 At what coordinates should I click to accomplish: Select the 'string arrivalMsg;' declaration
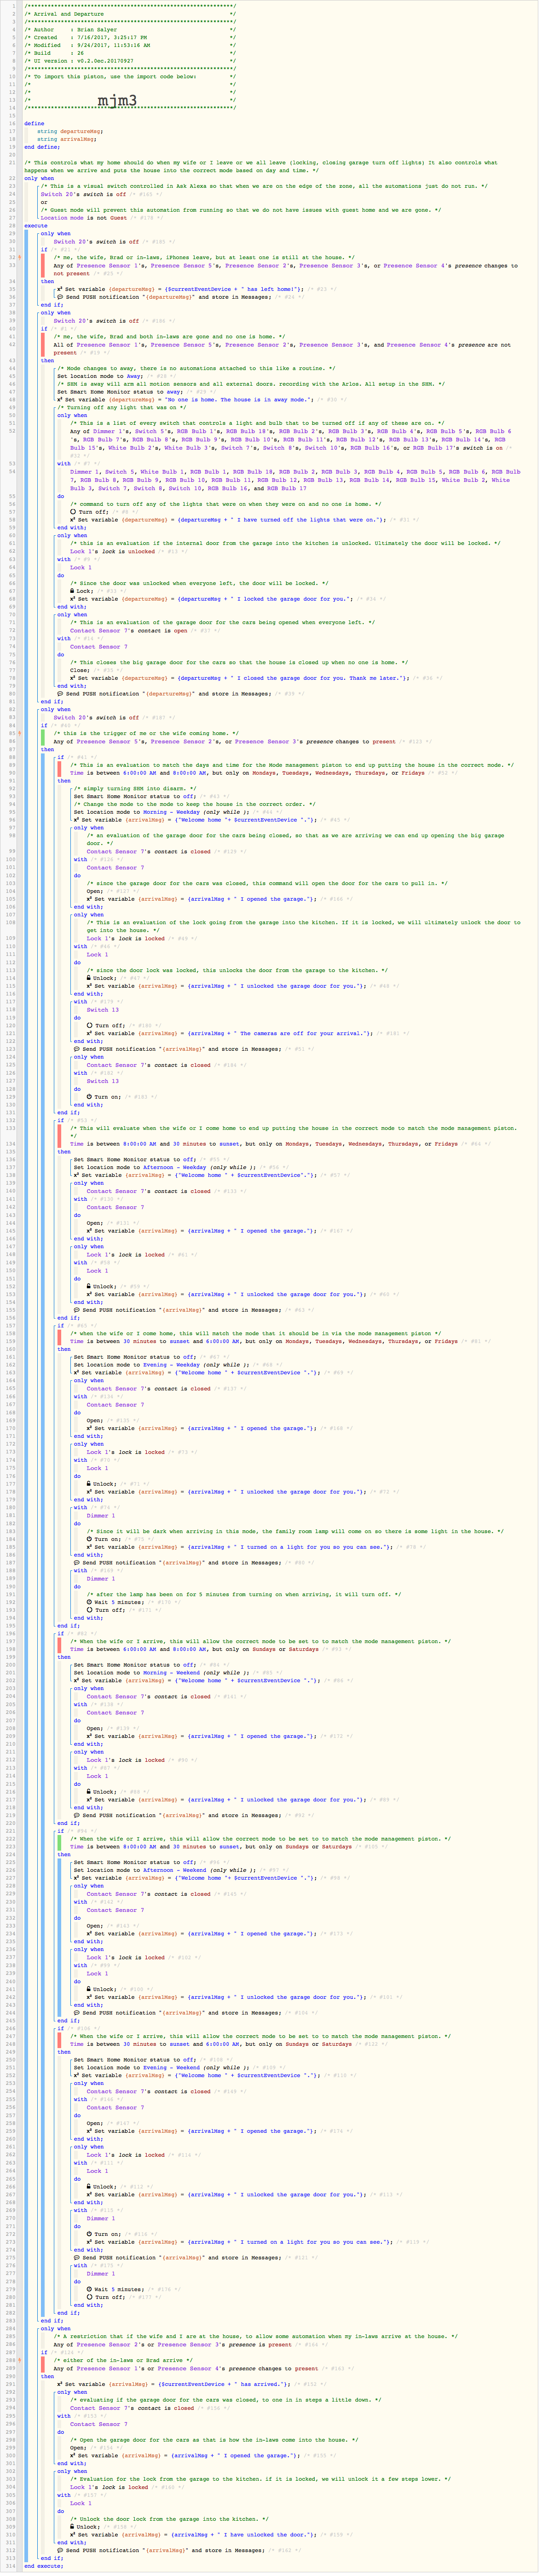[x=67, y=139]
